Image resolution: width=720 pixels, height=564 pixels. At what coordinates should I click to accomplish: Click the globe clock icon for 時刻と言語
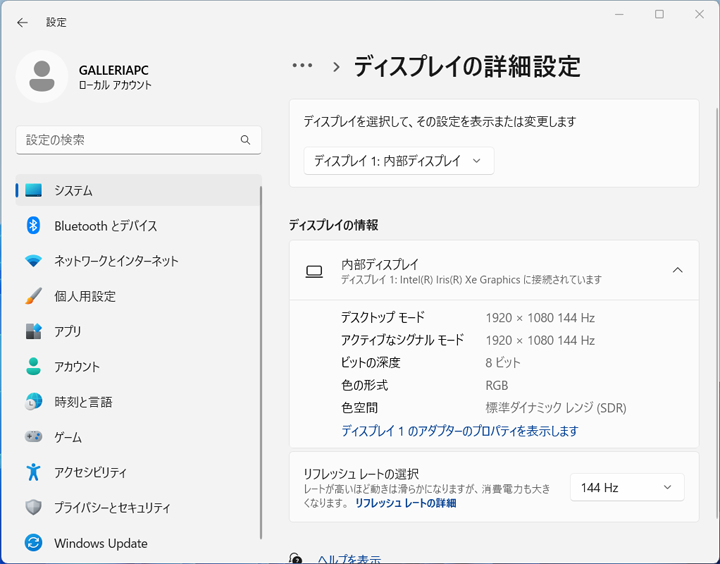pyautogui.click(x=33, y=402)
